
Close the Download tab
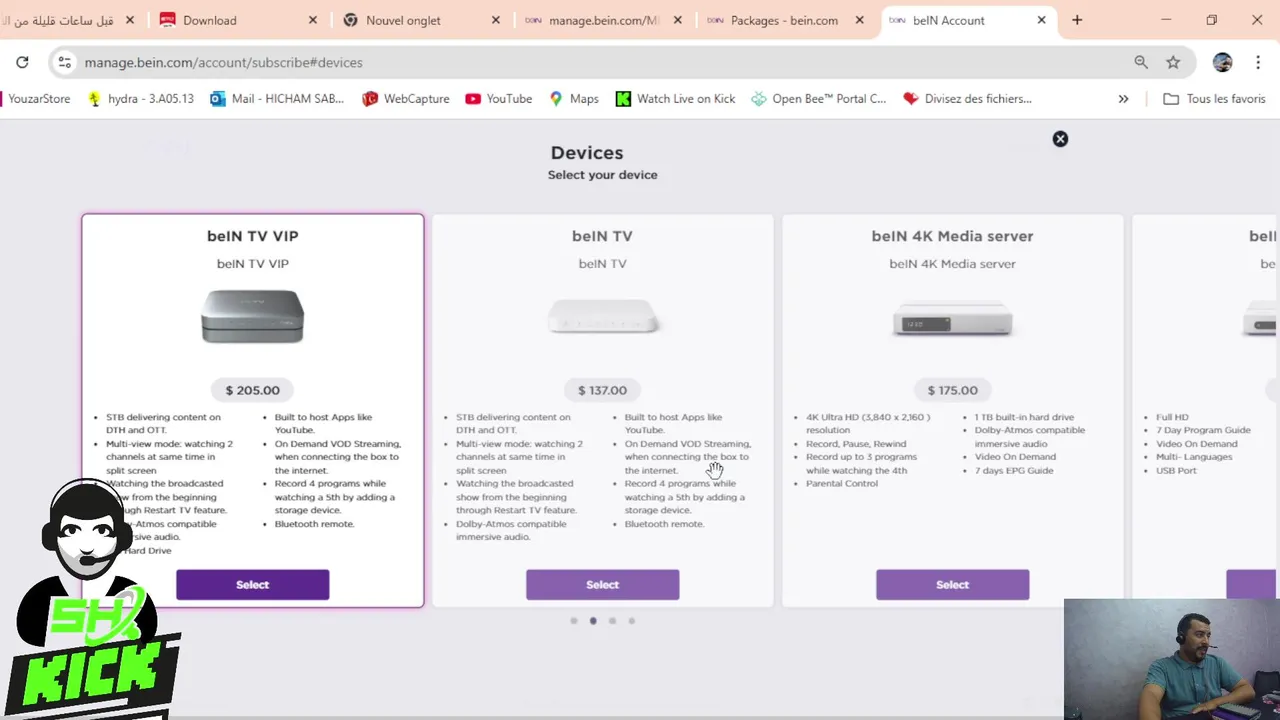(x=313, y=20)
